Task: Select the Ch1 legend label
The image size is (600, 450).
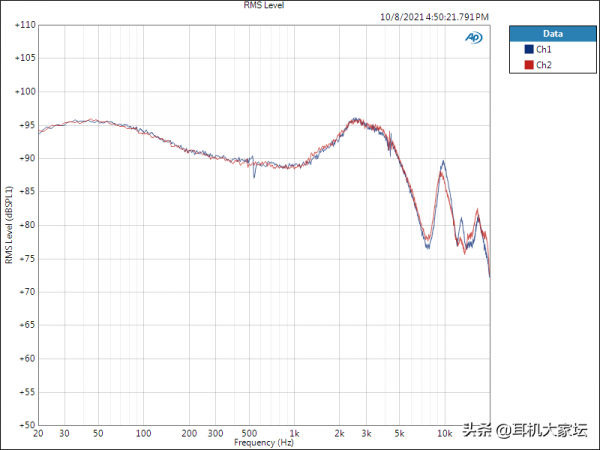Action: [544, 49]
